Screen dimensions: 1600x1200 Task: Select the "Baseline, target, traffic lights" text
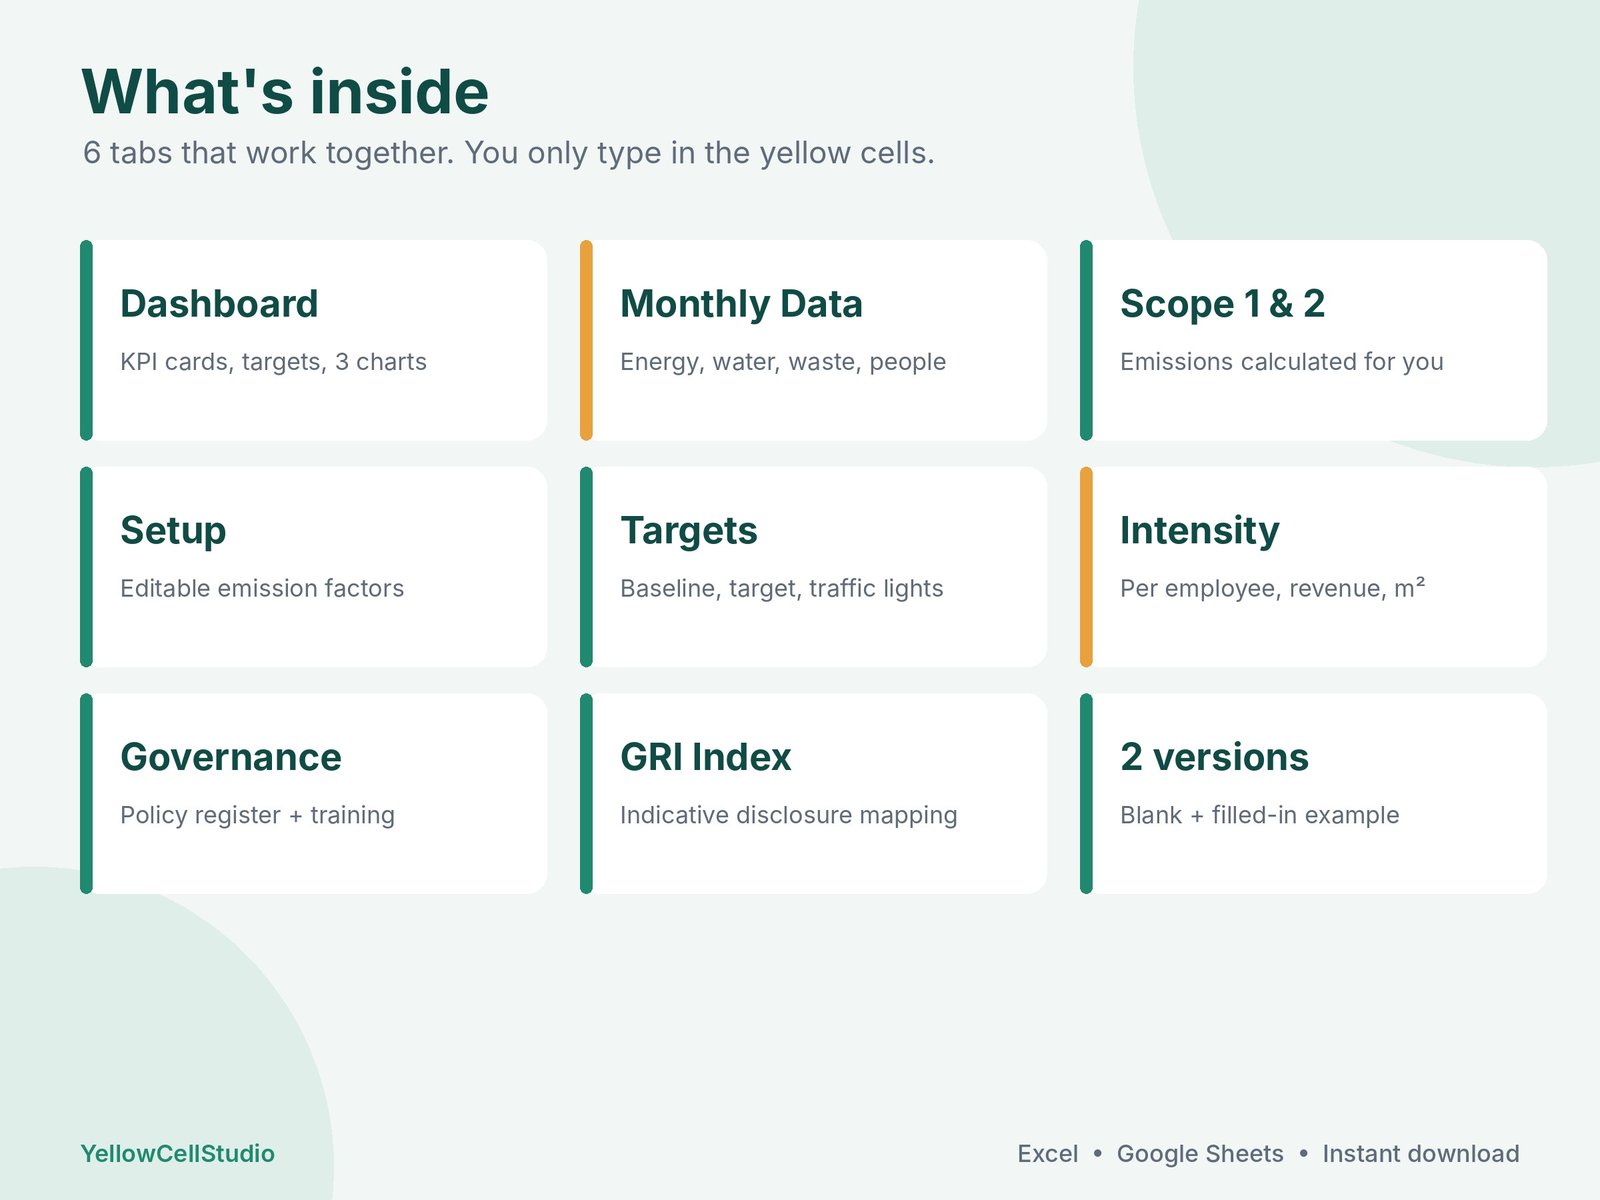click(x=781, y=589)
